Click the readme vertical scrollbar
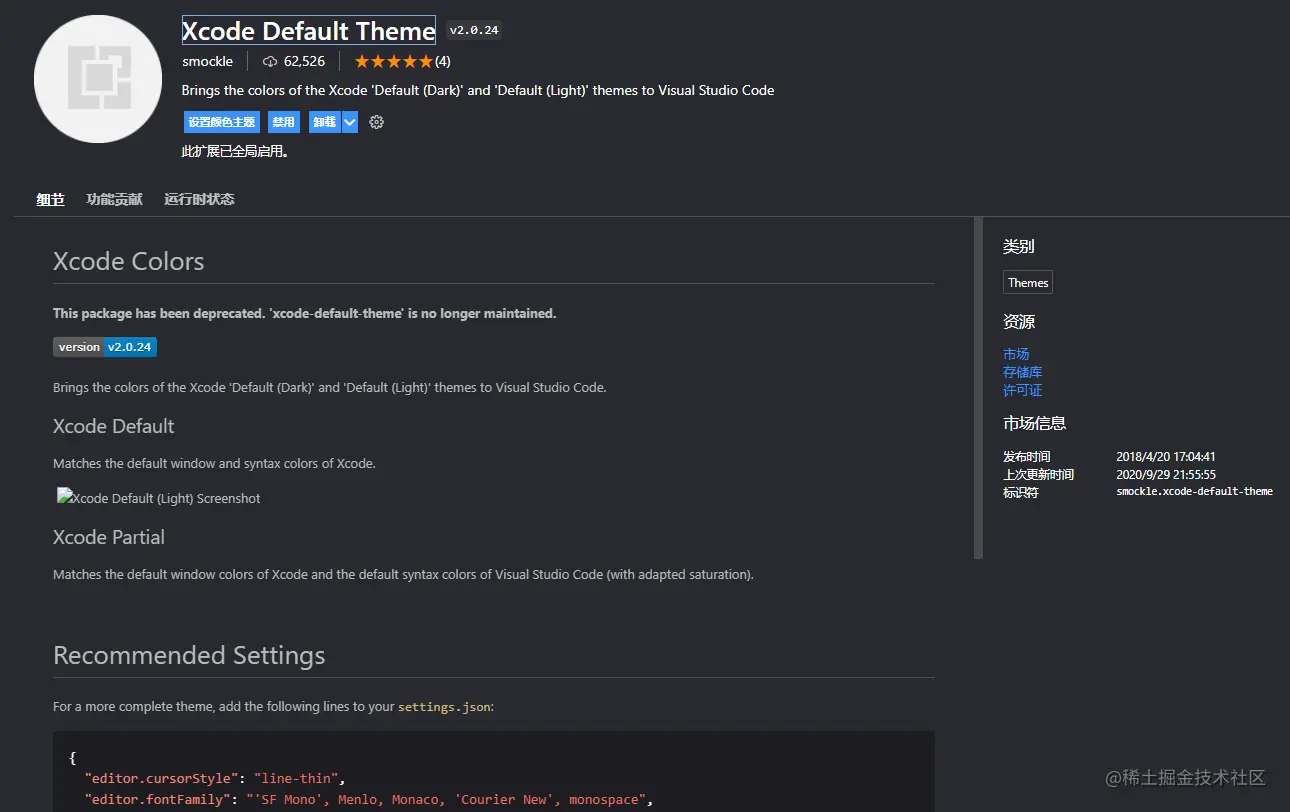Screen dimensions: 1290x812 pos(979,388)
